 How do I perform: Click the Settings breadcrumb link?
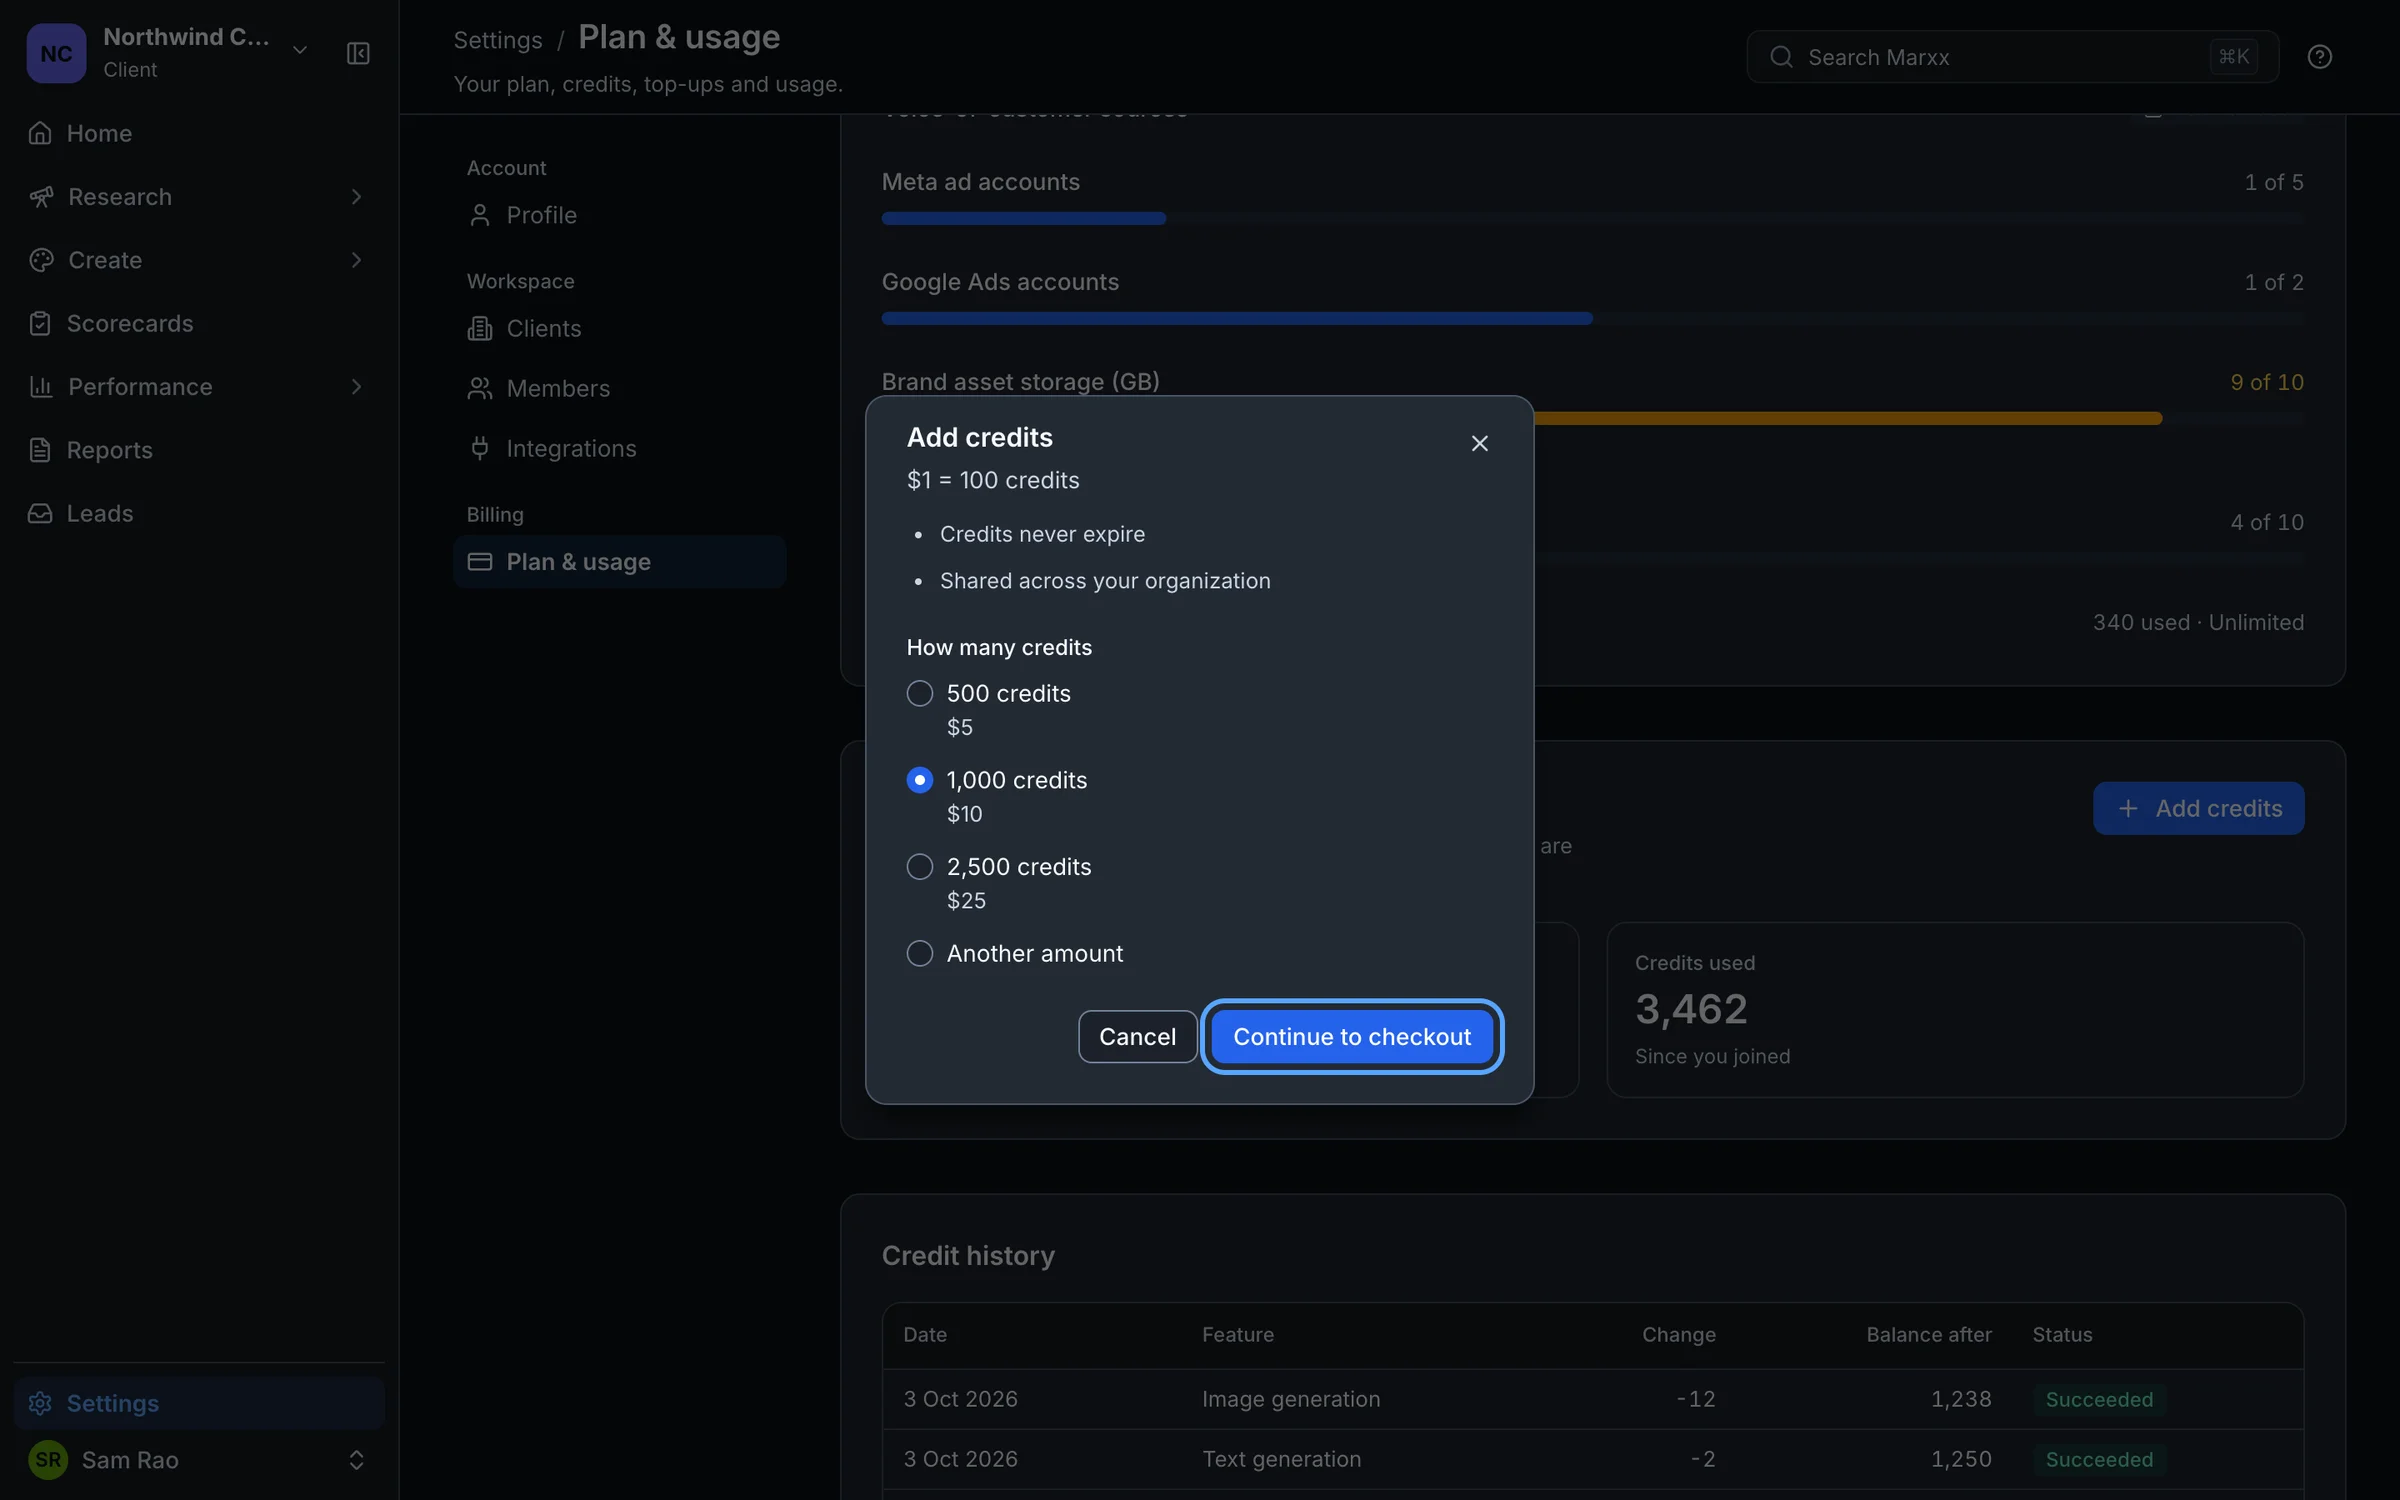coord(497,40)
